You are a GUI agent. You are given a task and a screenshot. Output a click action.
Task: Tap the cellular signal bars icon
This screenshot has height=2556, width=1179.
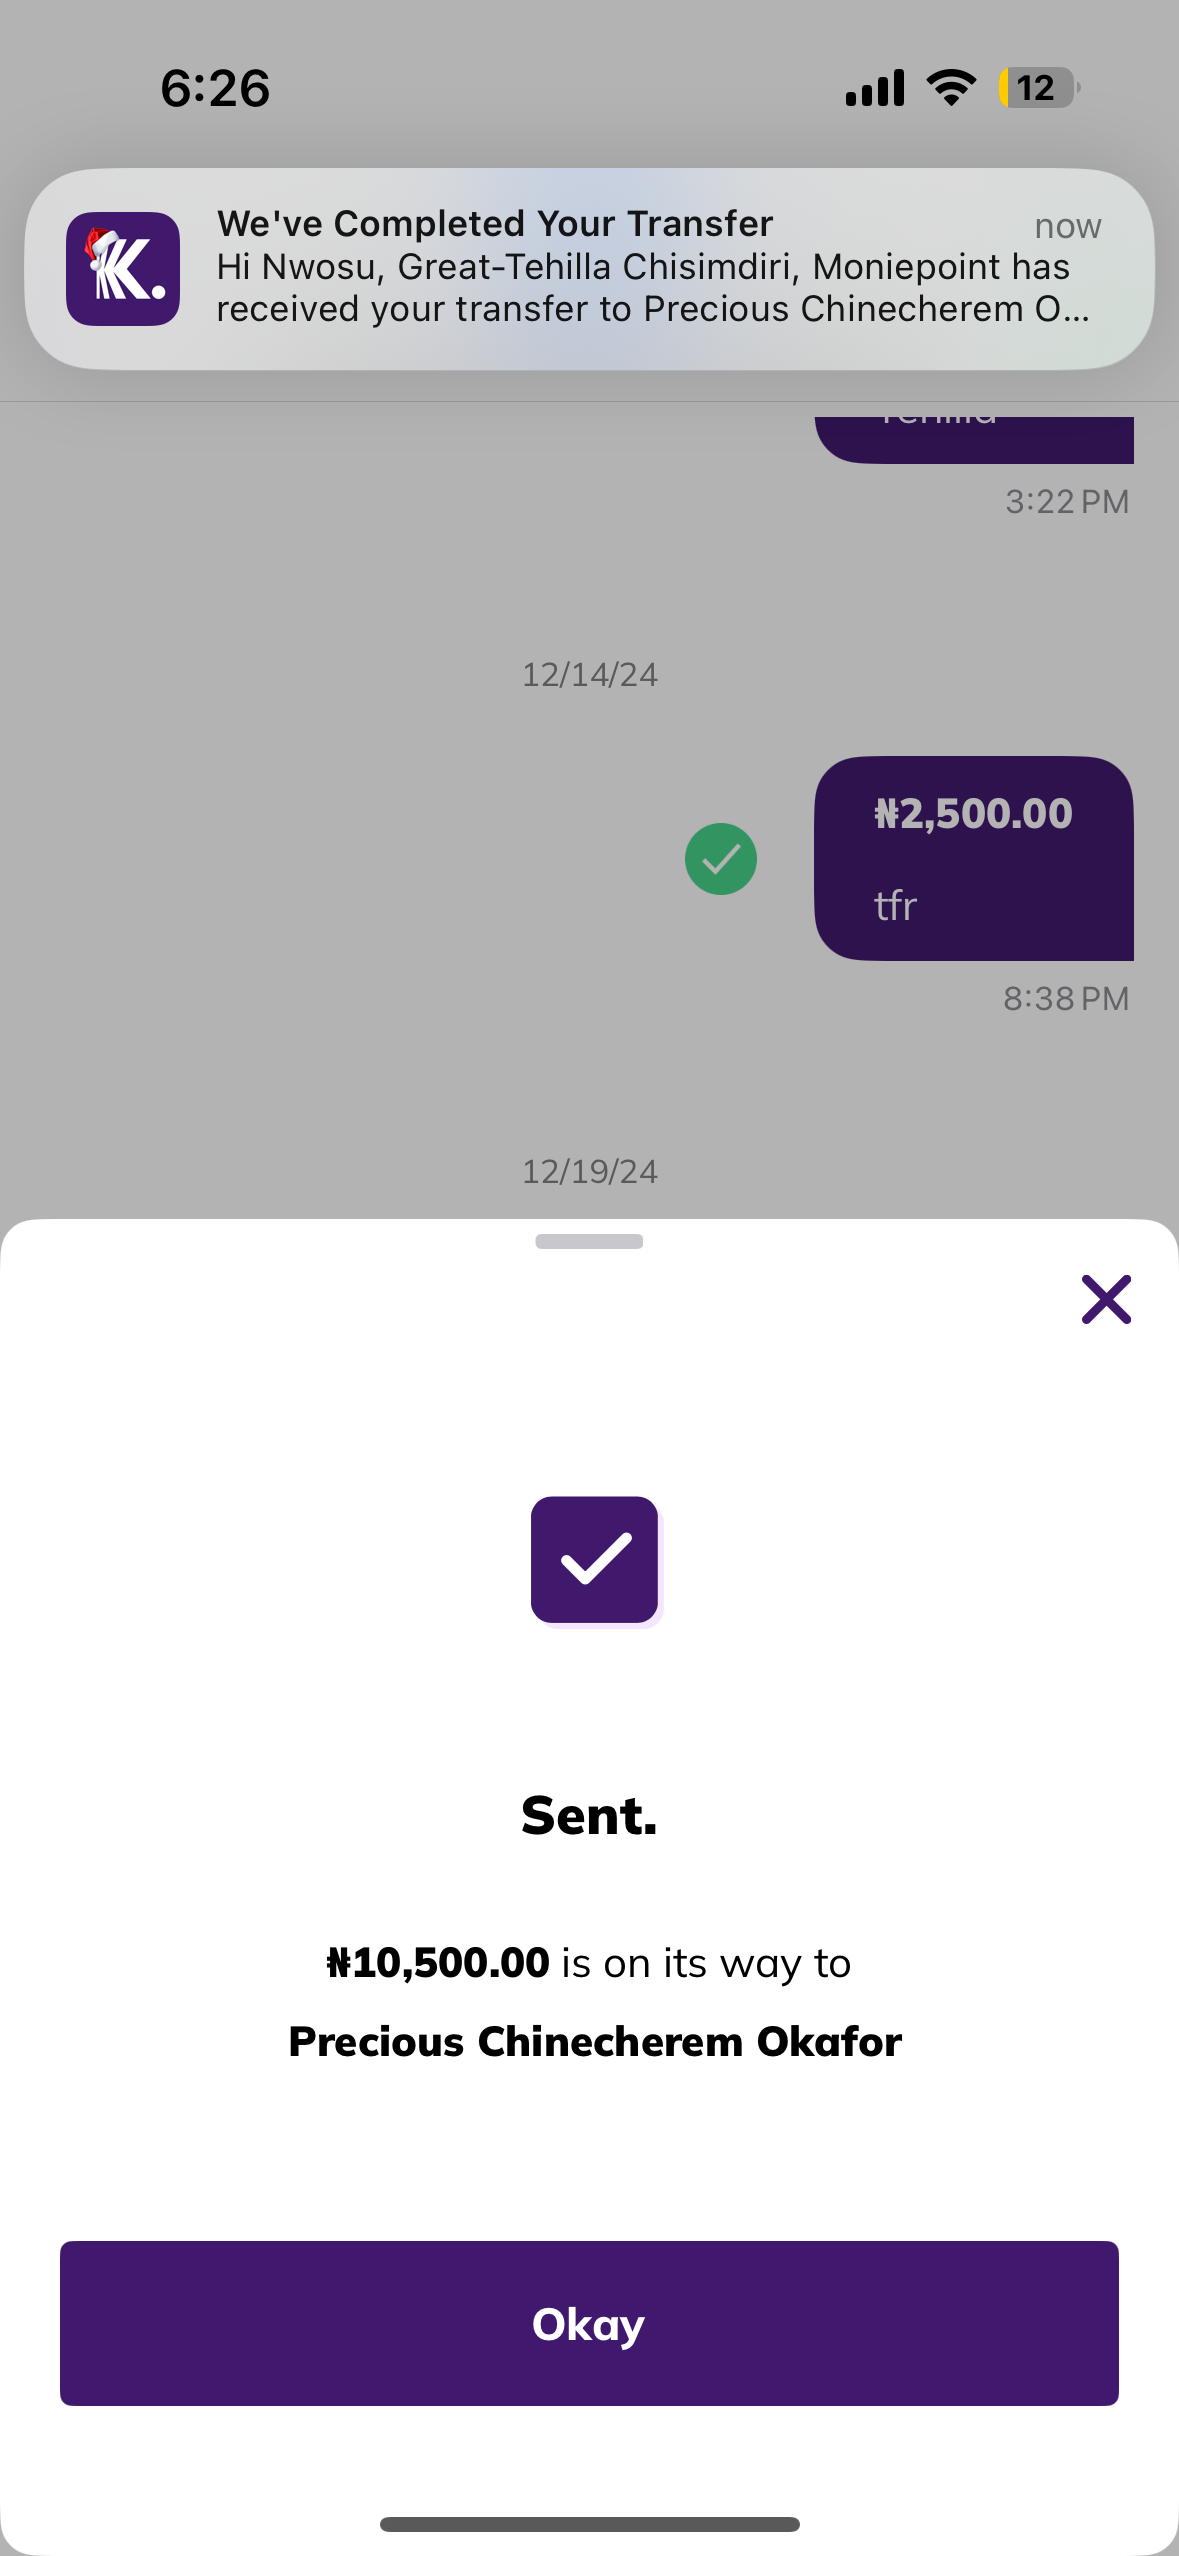(875, 88)
